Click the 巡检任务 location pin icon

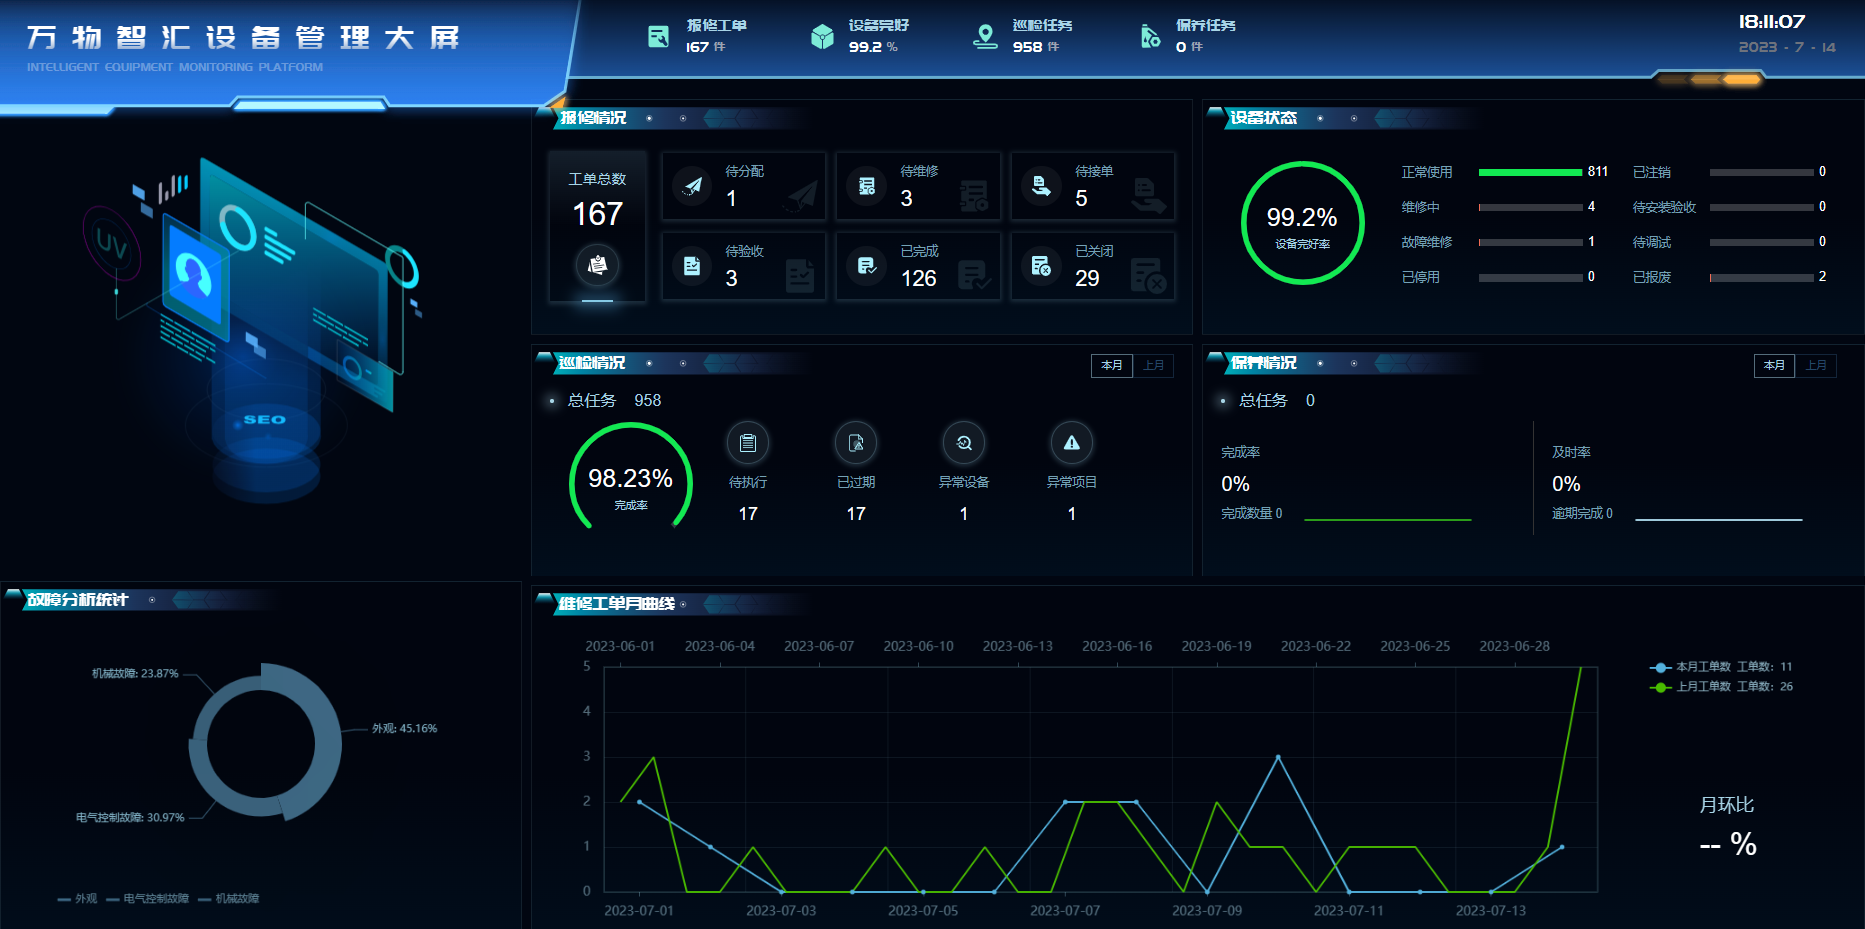tap(985, 37)
